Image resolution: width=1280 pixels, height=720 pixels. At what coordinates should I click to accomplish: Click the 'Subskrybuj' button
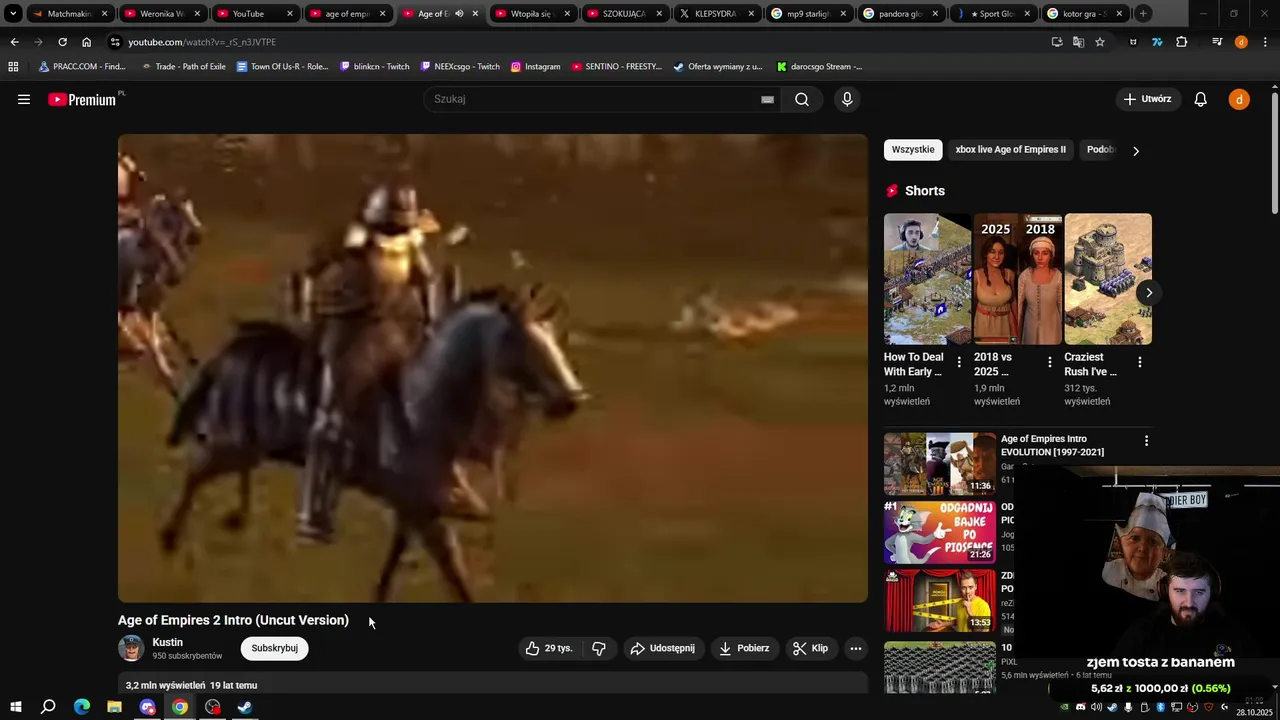tap(275, 648)
